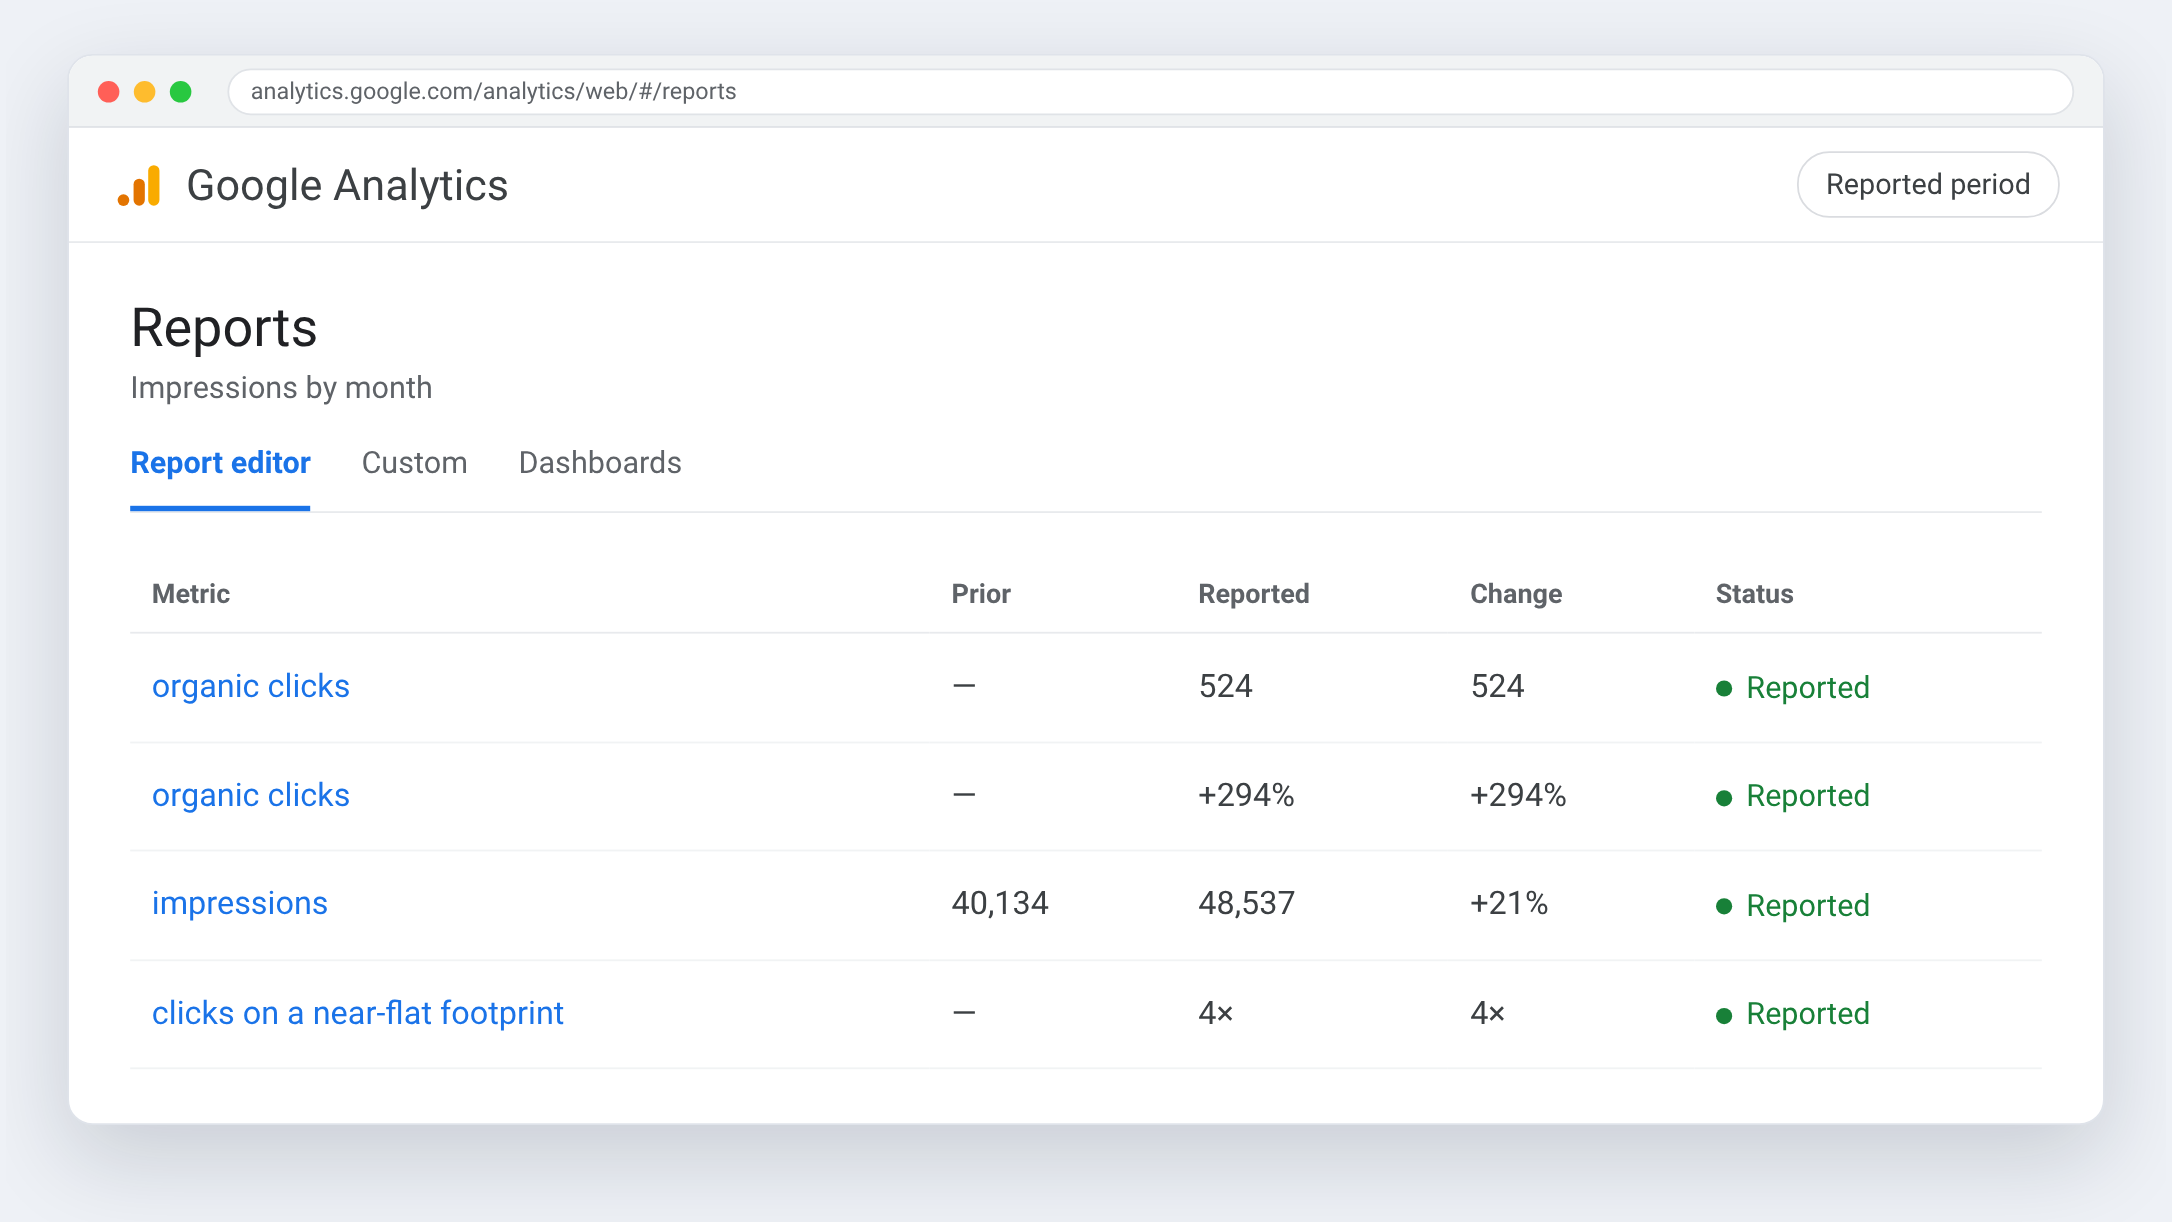Click the Reported column header
The image size is (2172, 1222).
(1254, 594)
